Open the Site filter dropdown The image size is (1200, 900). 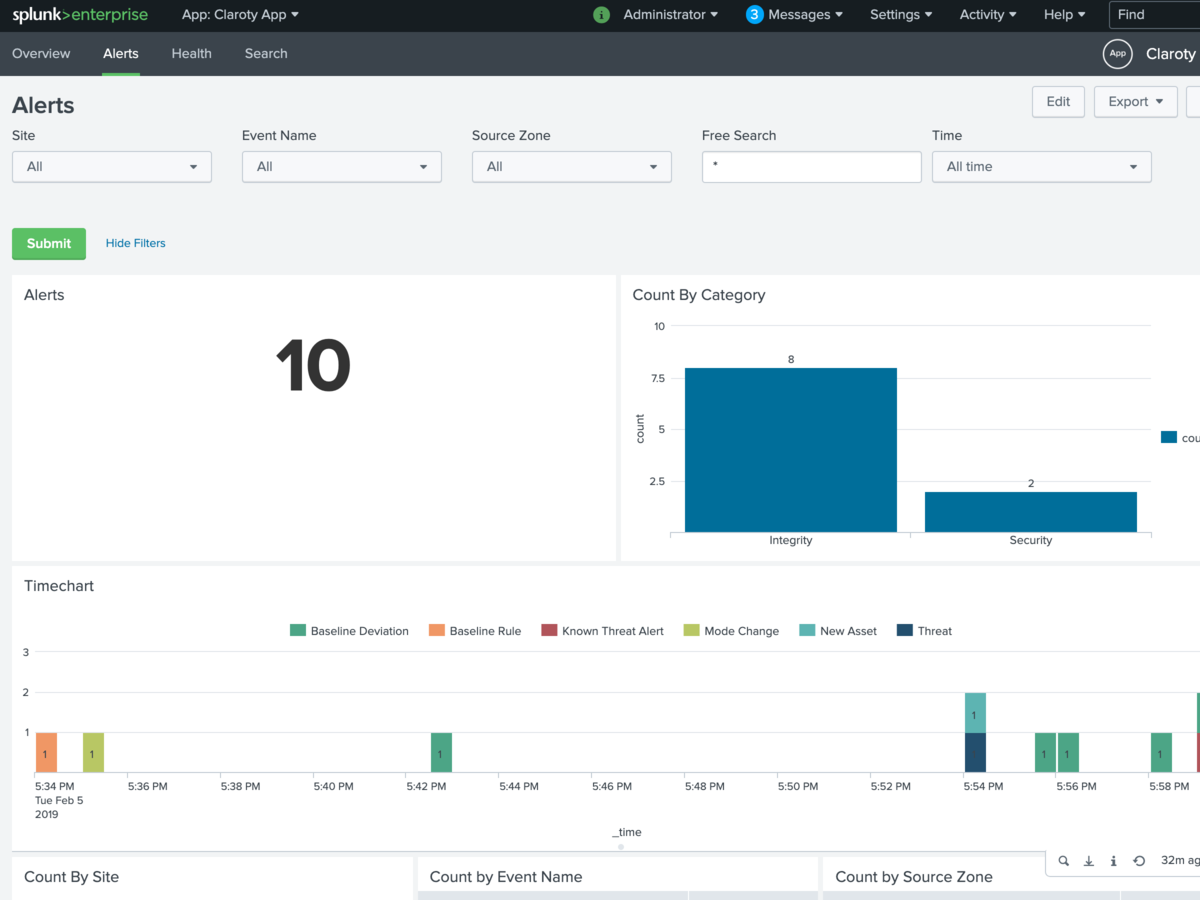112,167
